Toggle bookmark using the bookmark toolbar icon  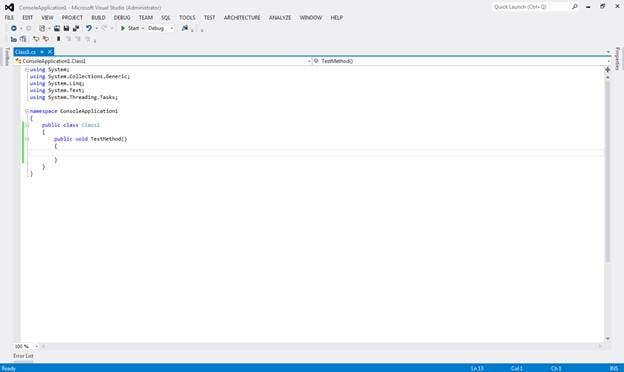(x=58, y=39)
